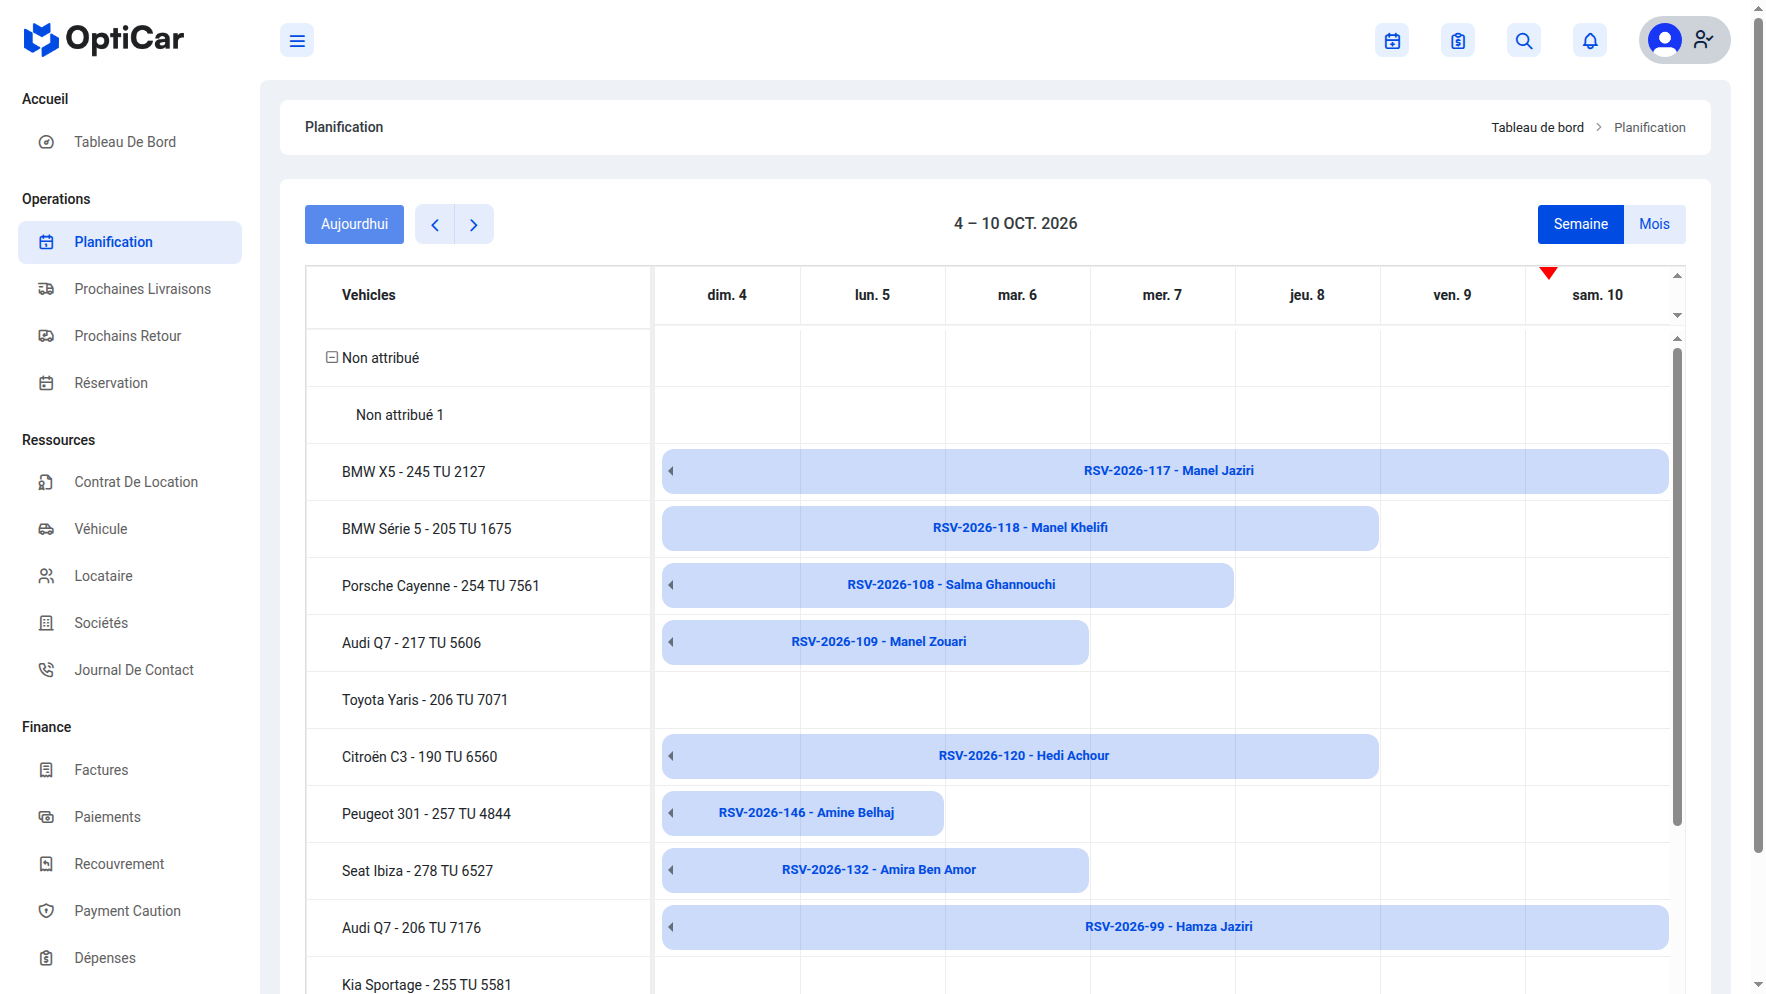Open the calendar shortcut icon in header

point(1392,41)
